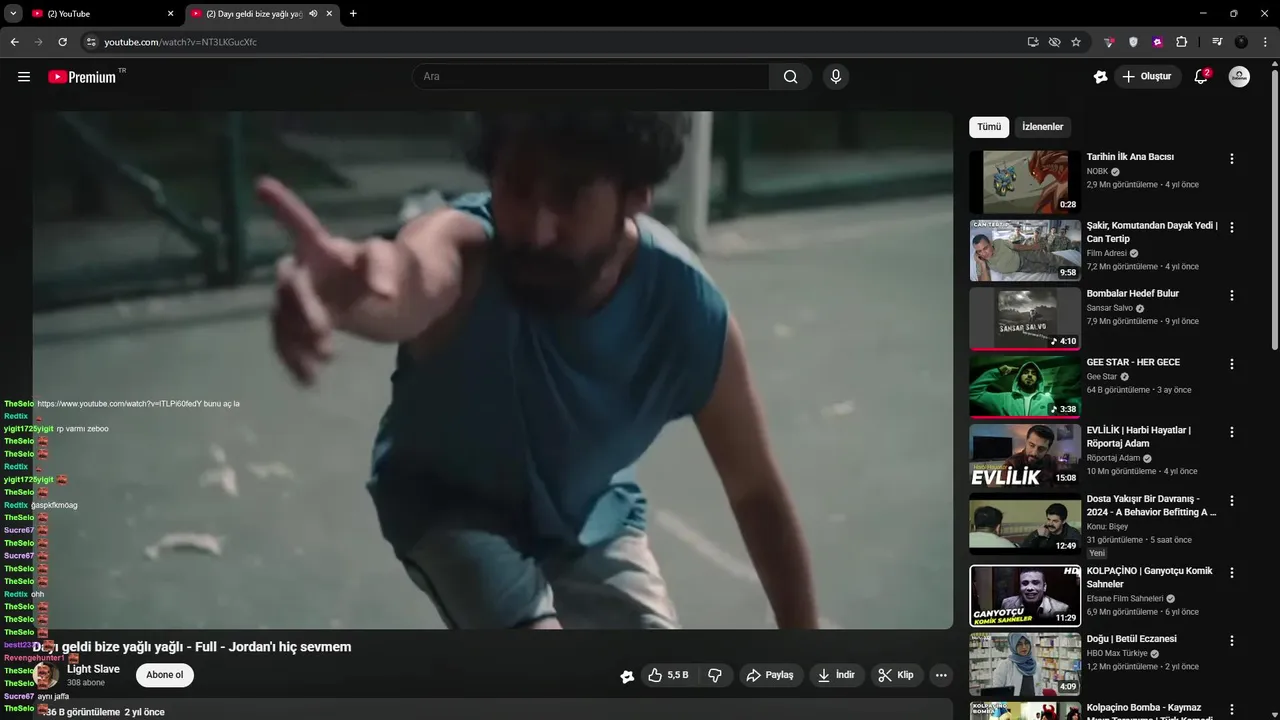The image size is (1280, 720).
Task: Close the Dayı geldi bize tab
Action: click(x=329, y=14)
